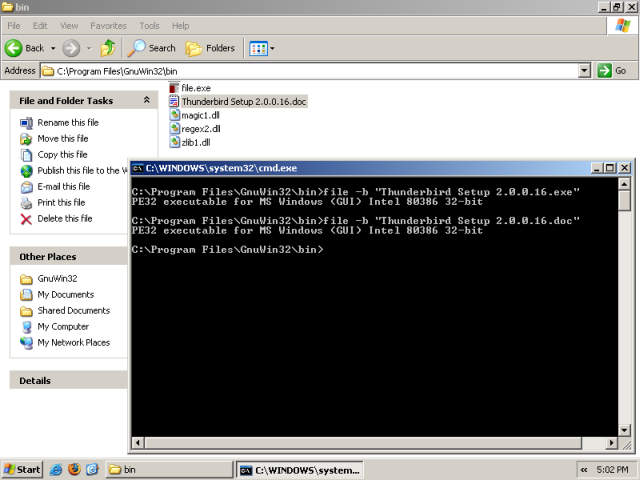Toggle the Folders pane button
Screen dimensions: 640x480
210,48
